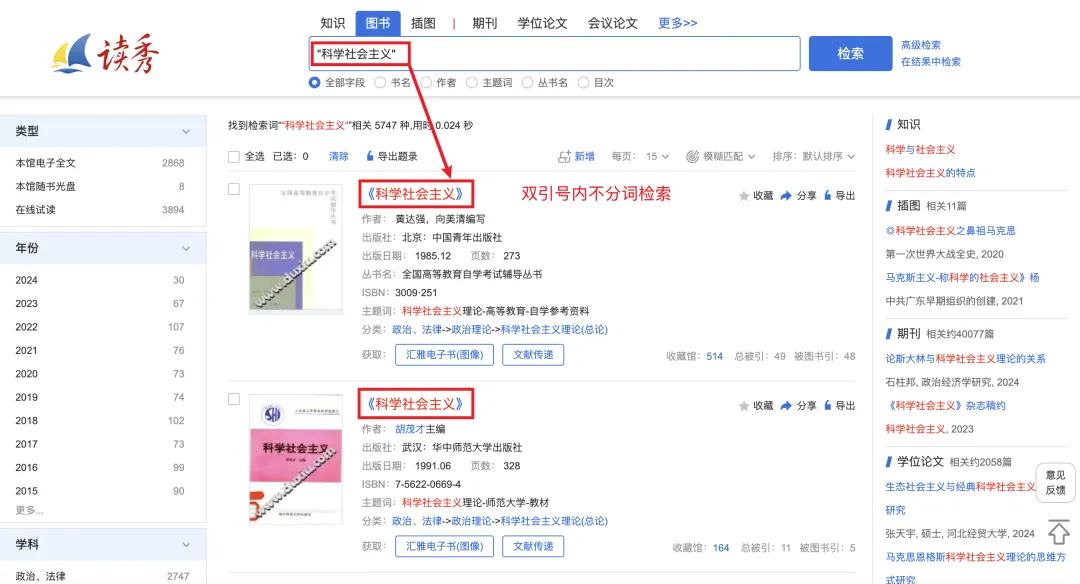This screenshot has width=1080, height=584.
Task: Click 汇雅电子书(图像) button for 1985 book
Action: [444, 355]
